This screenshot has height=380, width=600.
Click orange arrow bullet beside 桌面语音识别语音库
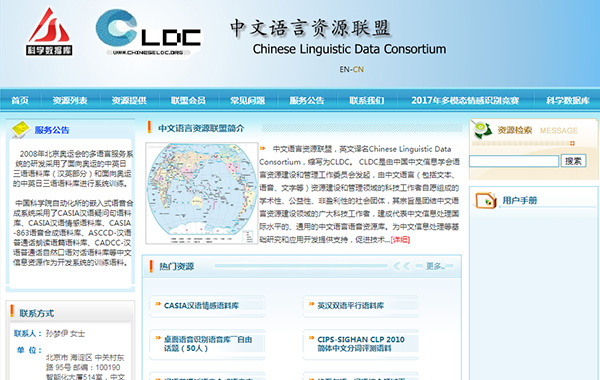click(x=158, y=338)
